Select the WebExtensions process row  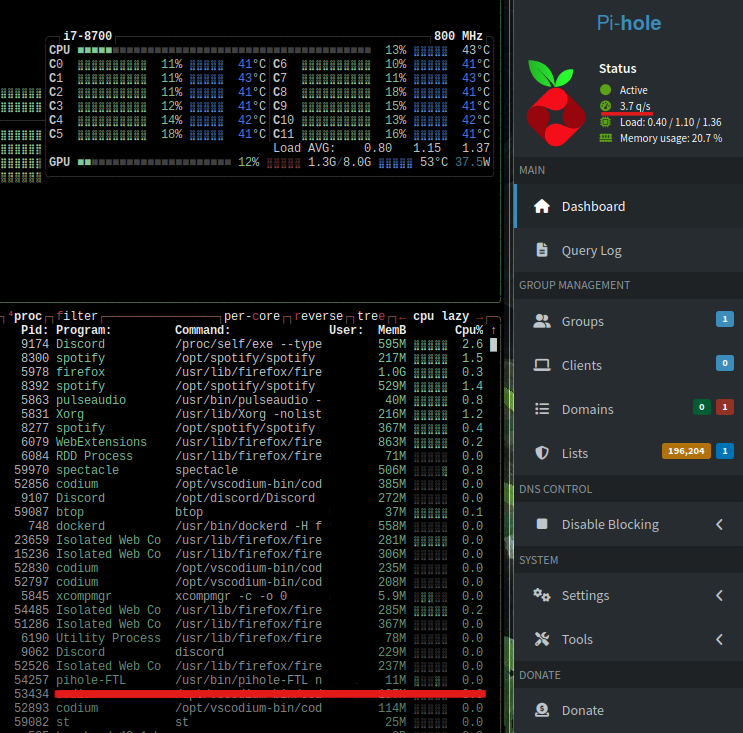pos(249,442)
